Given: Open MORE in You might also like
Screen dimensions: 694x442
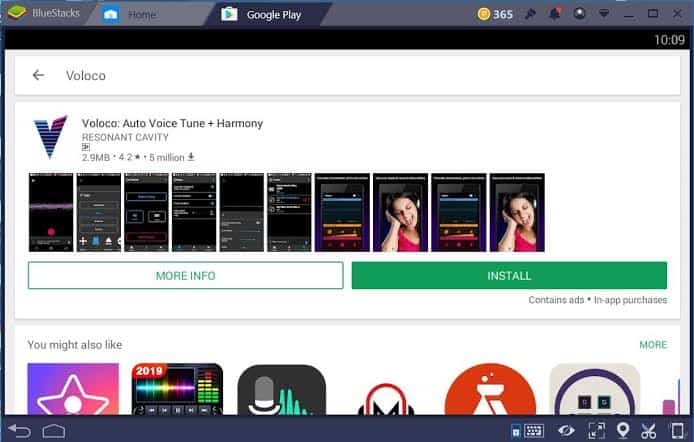Looking at the screenshot, I should tap(653, 345).
